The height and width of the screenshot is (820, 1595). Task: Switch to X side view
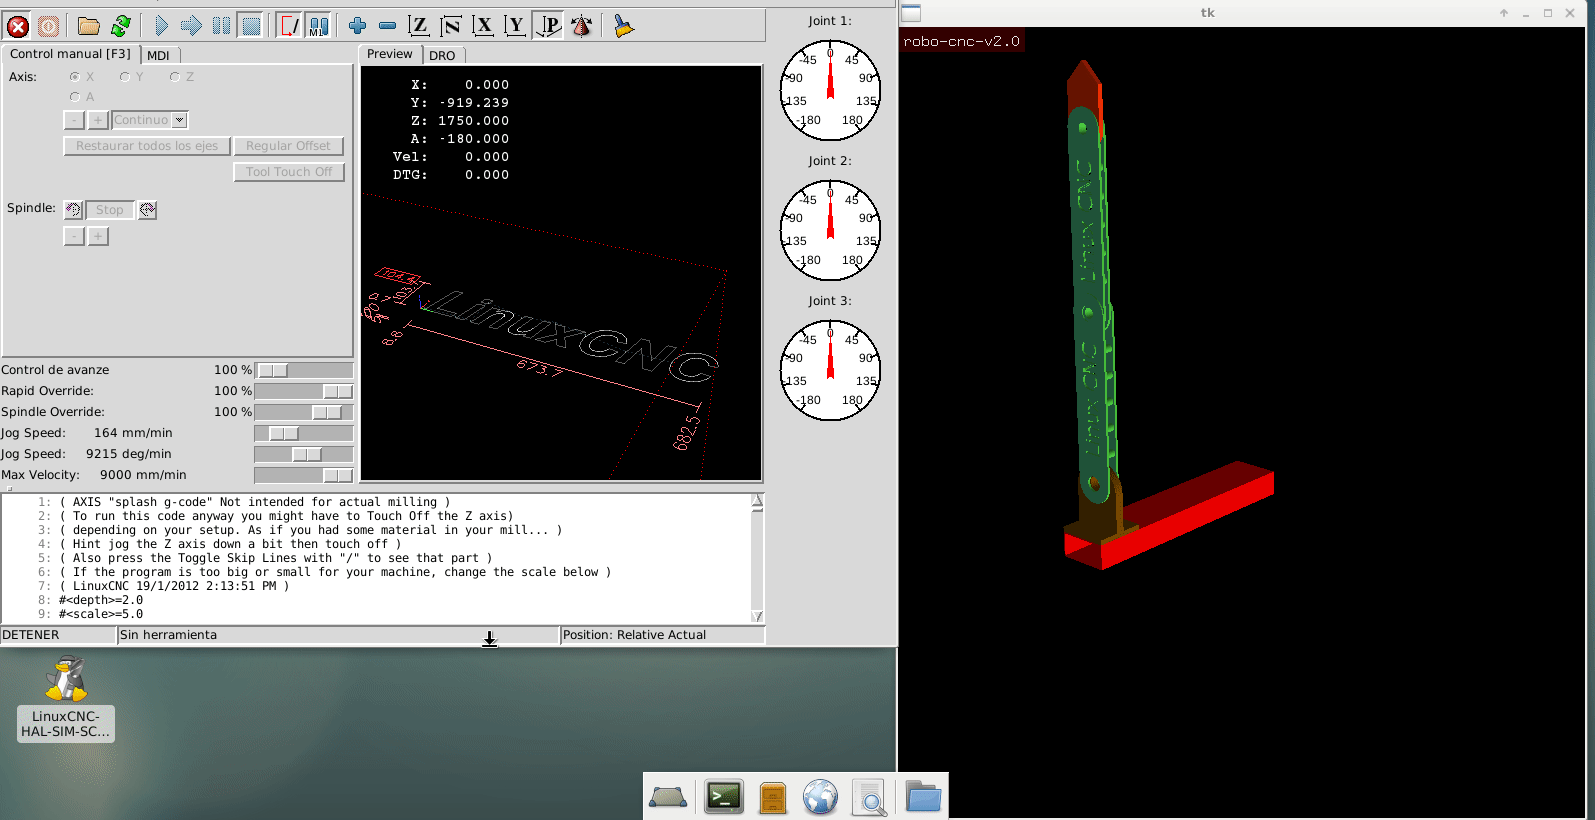pyautogui.click(x=483, y=26)
